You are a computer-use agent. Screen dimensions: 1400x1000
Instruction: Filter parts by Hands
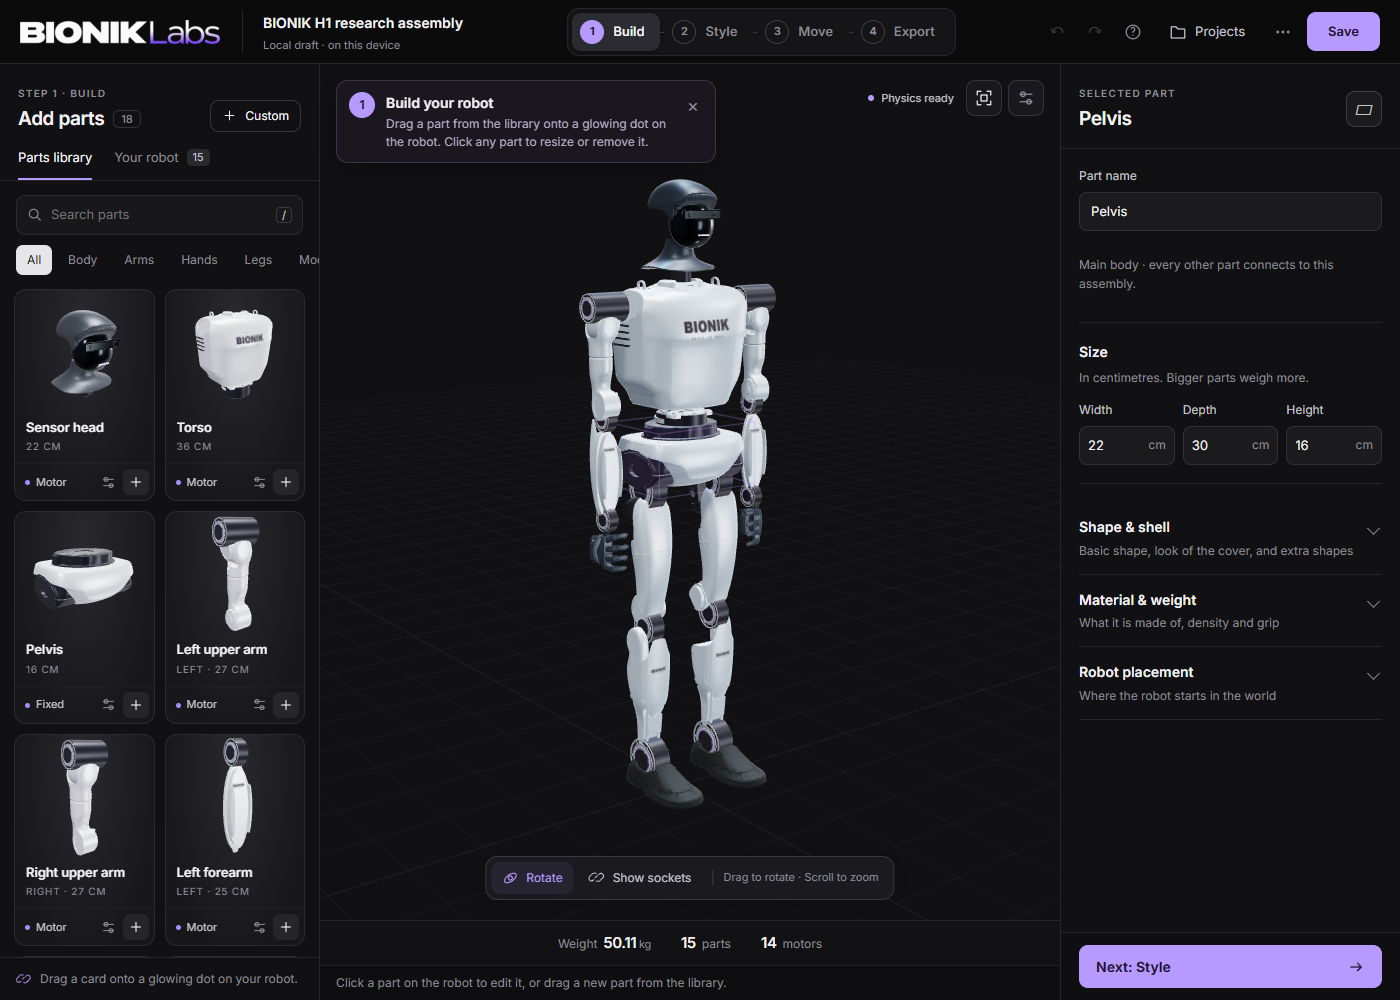pos(199,260)
